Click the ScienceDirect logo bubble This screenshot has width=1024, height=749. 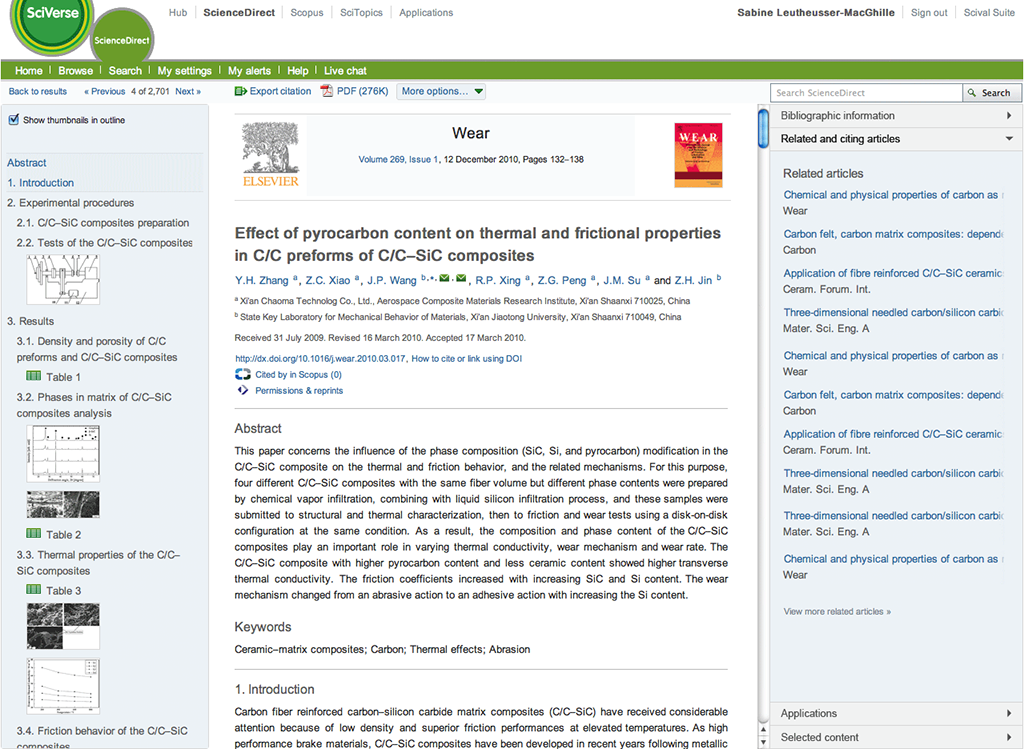point(121,38)
